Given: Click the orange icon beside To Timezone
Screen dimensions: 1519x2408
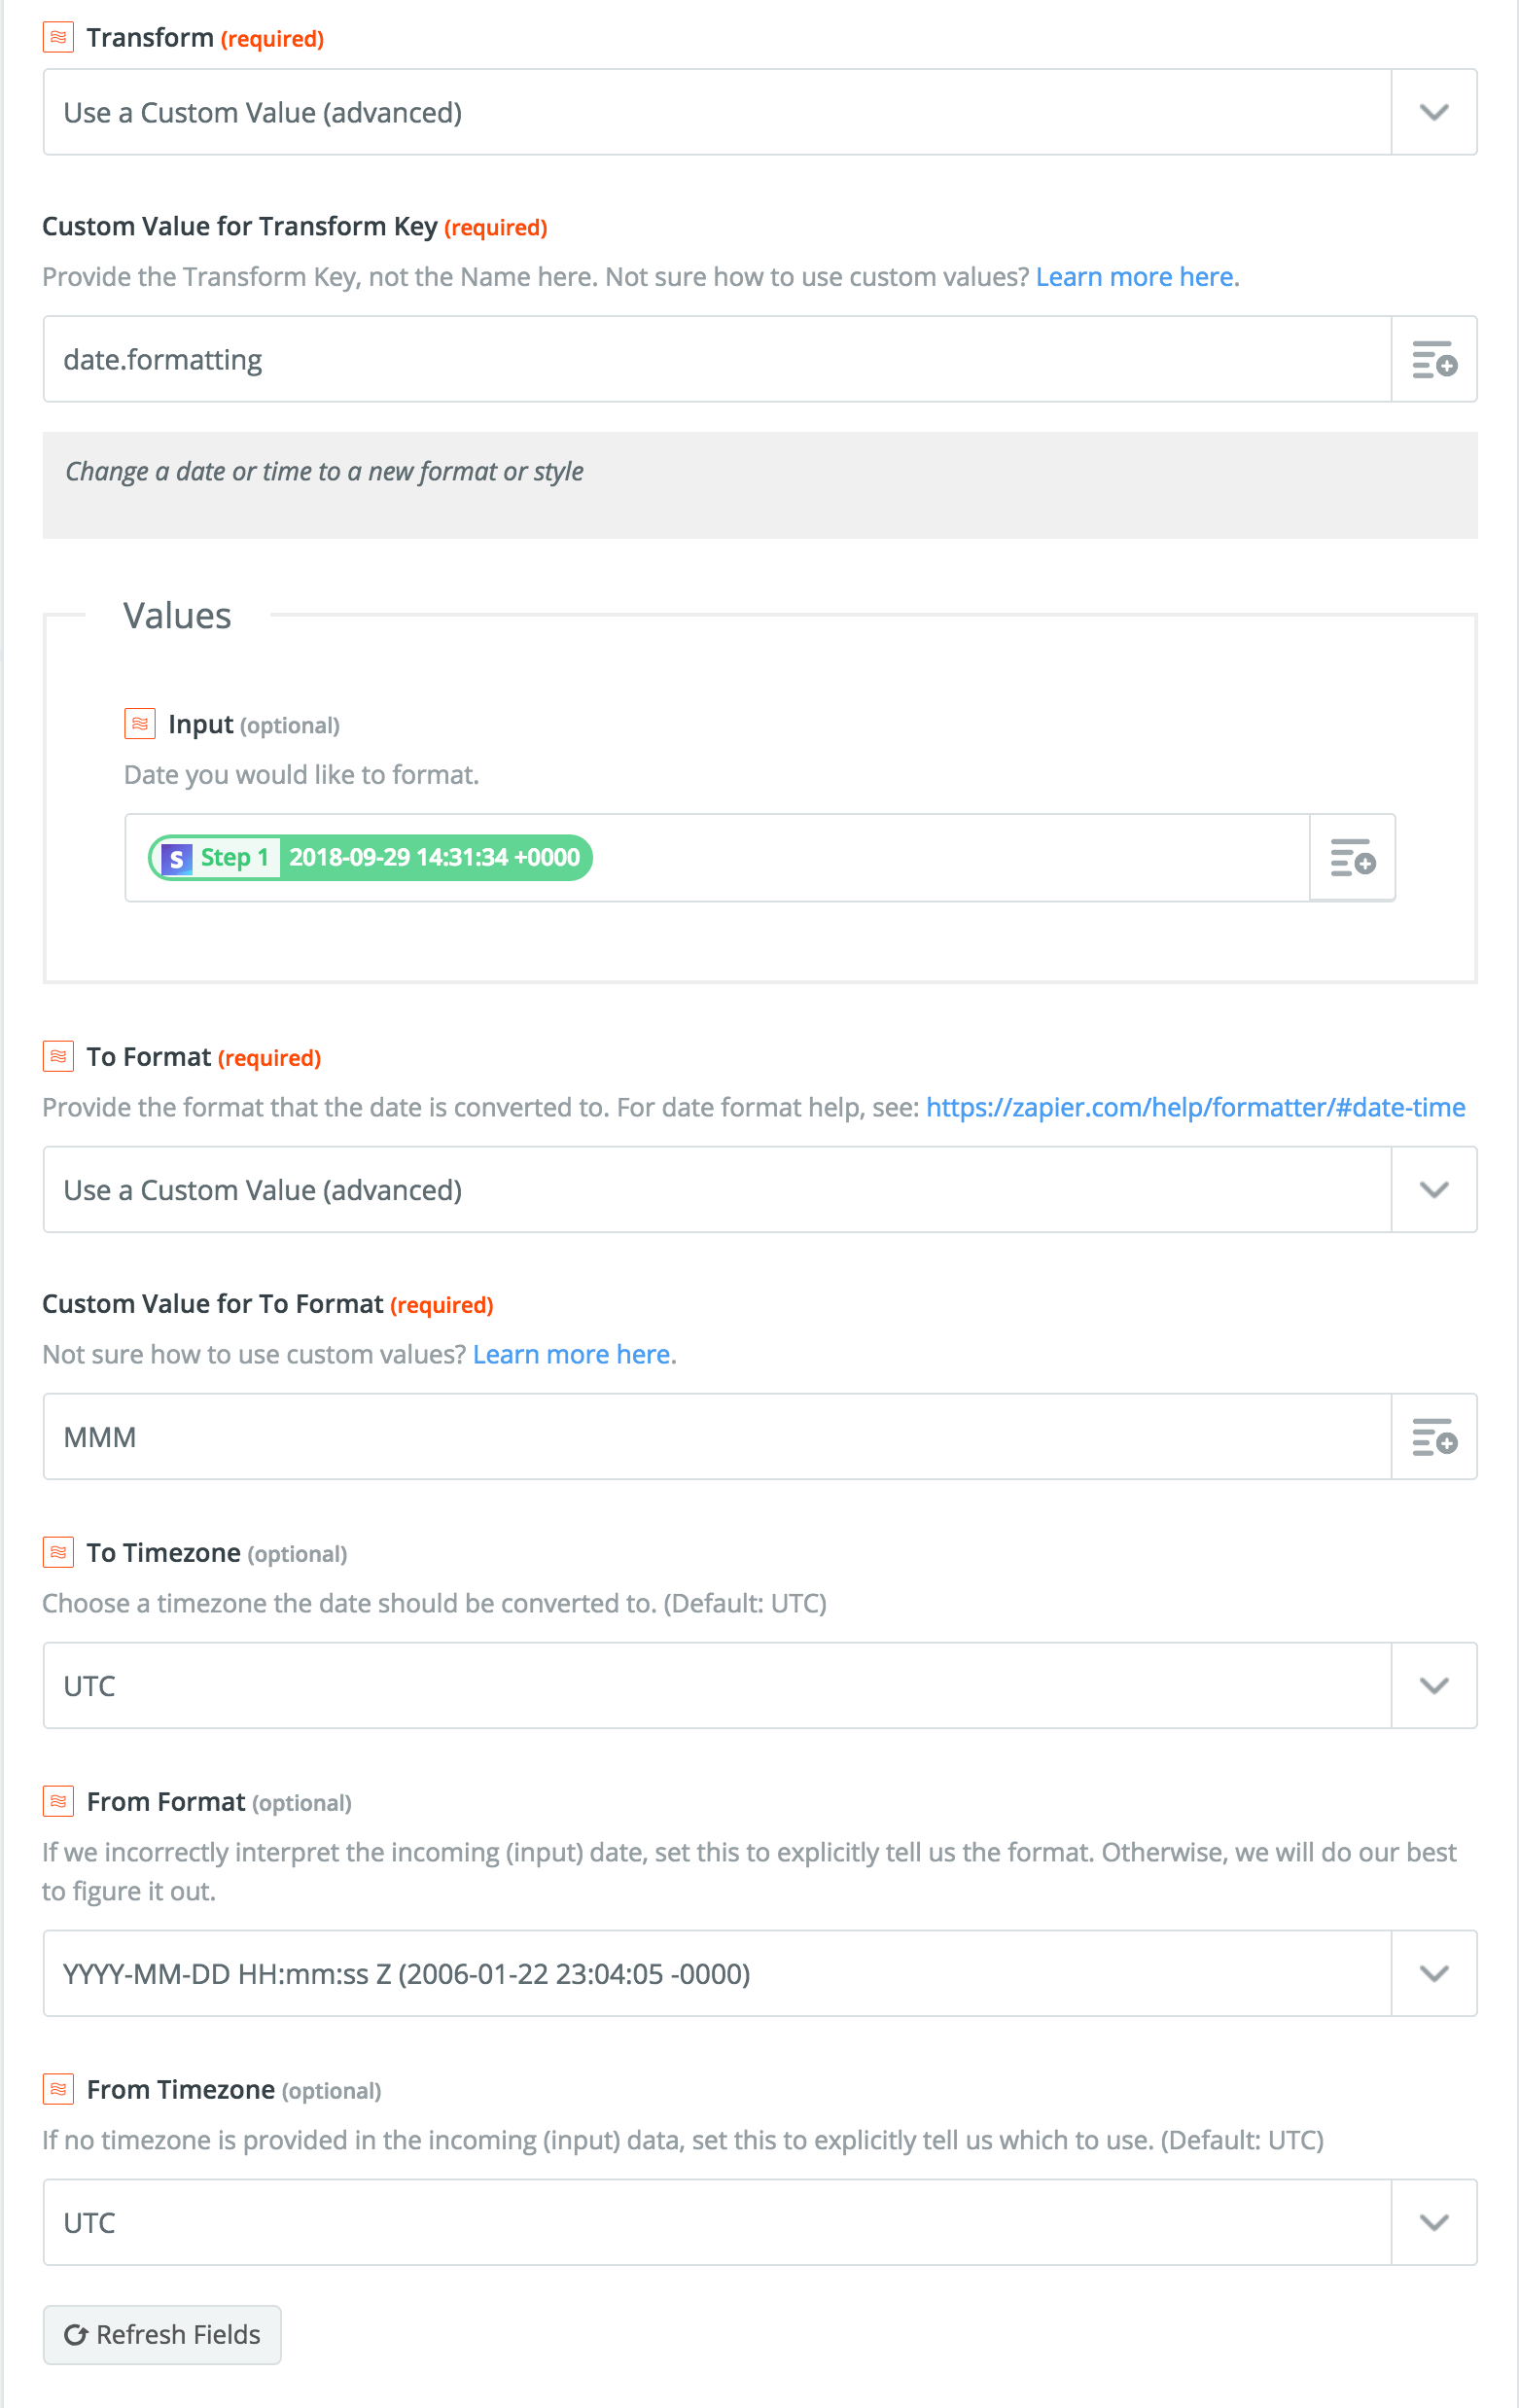Looking at the screenshot, I should (59, 1552).
